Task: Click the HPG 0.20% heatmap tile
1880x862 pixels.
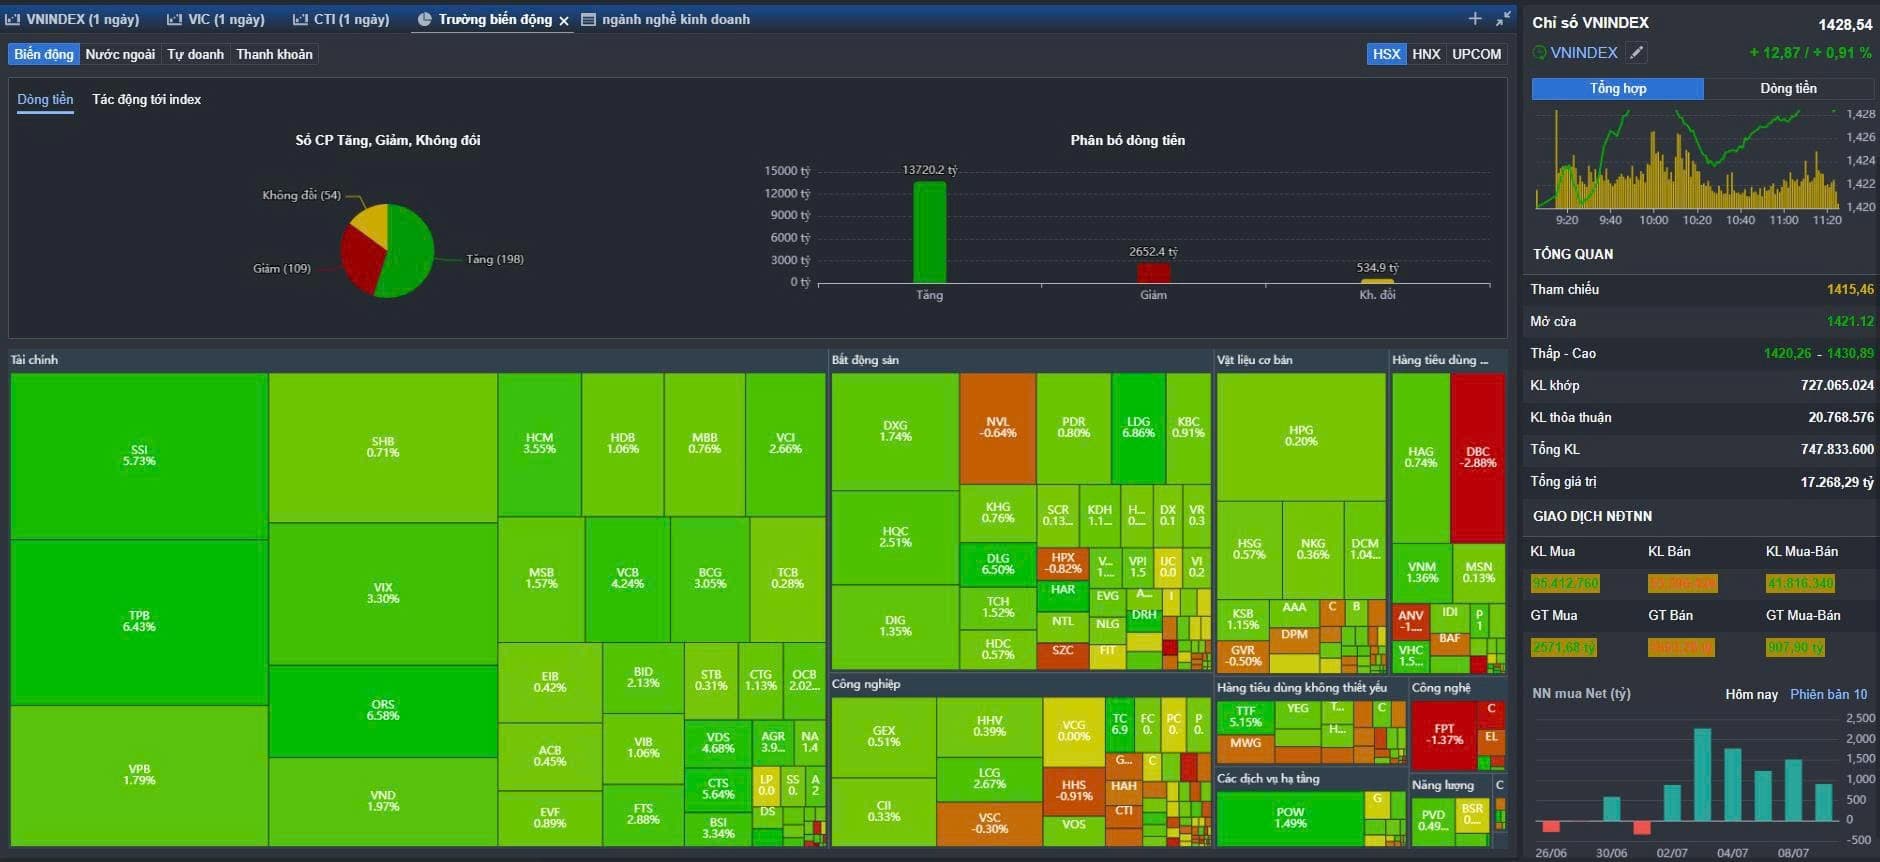Action: pos(1301,436)
